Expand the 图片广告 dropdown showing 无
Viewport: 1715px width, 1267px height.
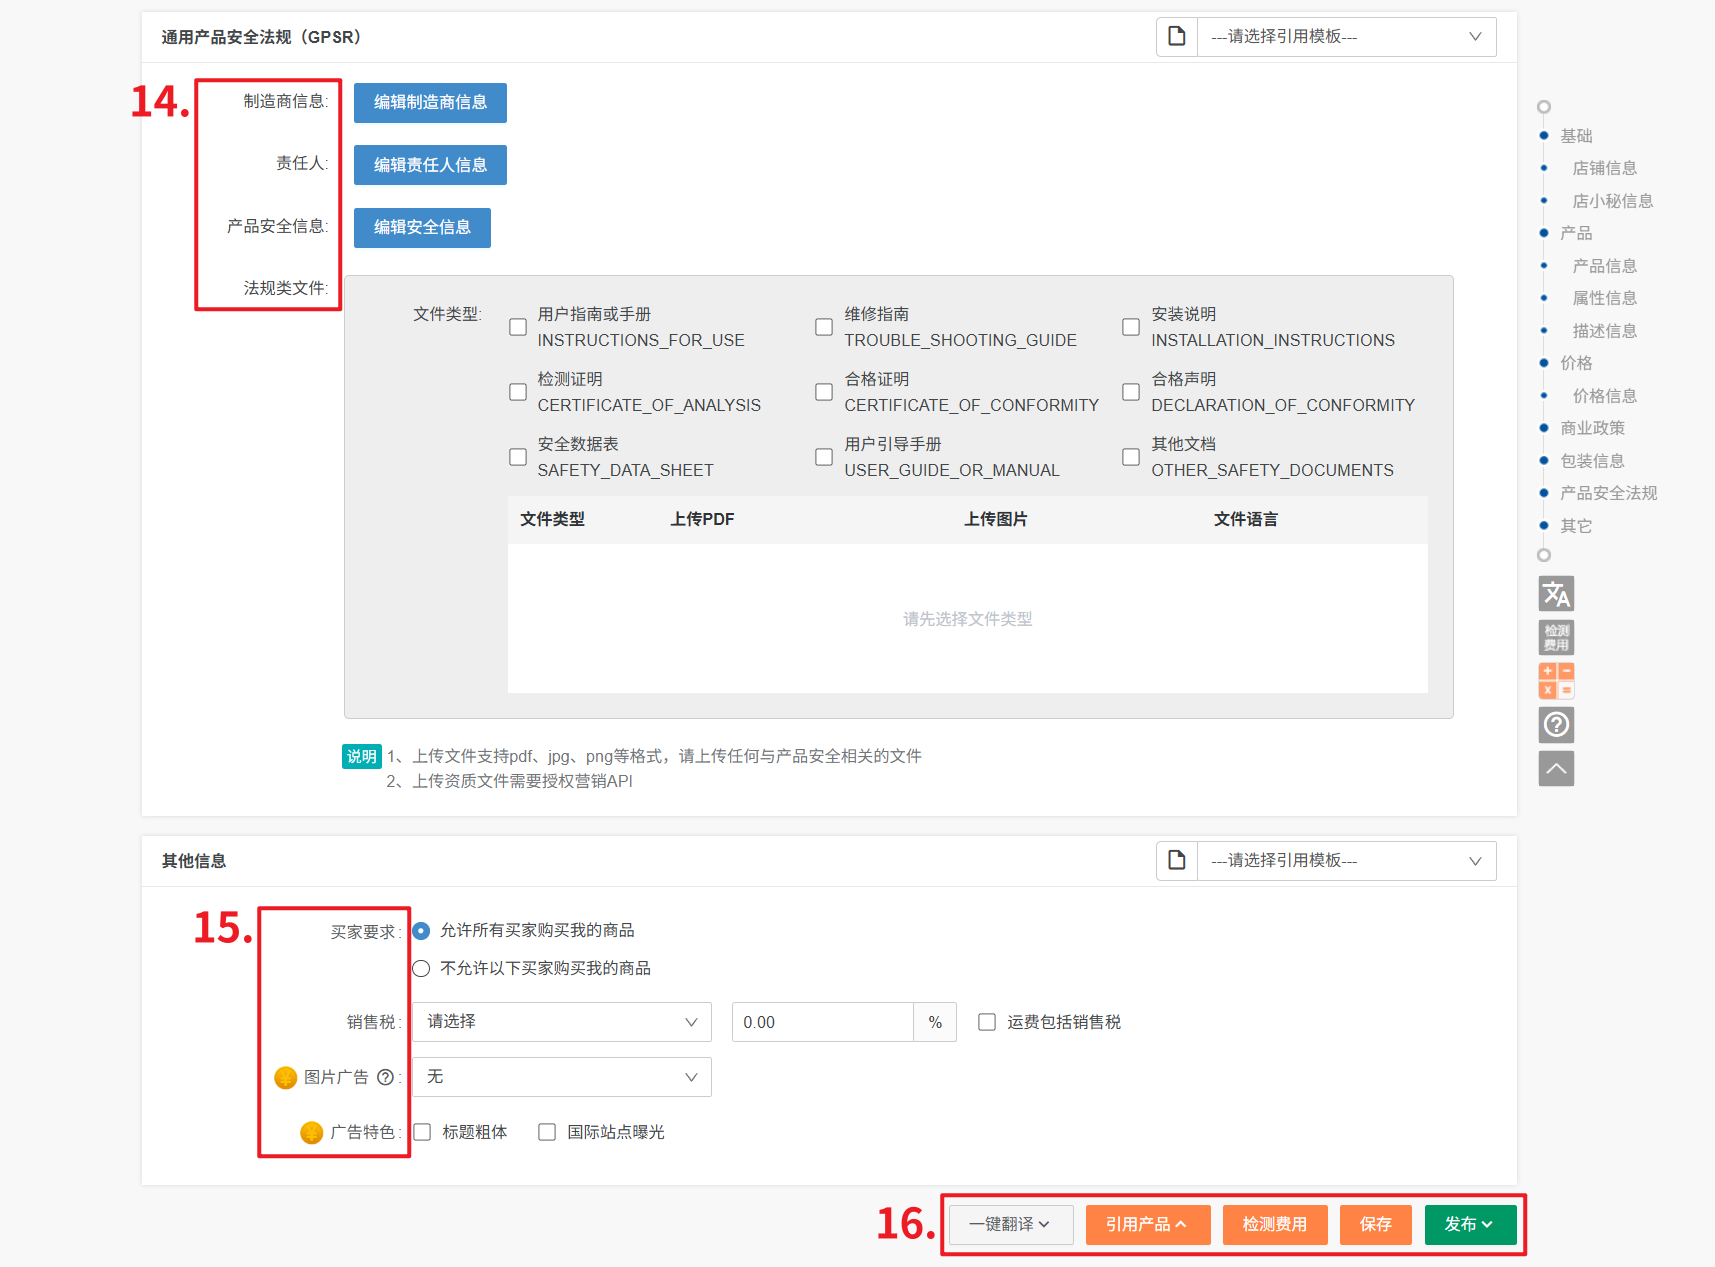562,1077
